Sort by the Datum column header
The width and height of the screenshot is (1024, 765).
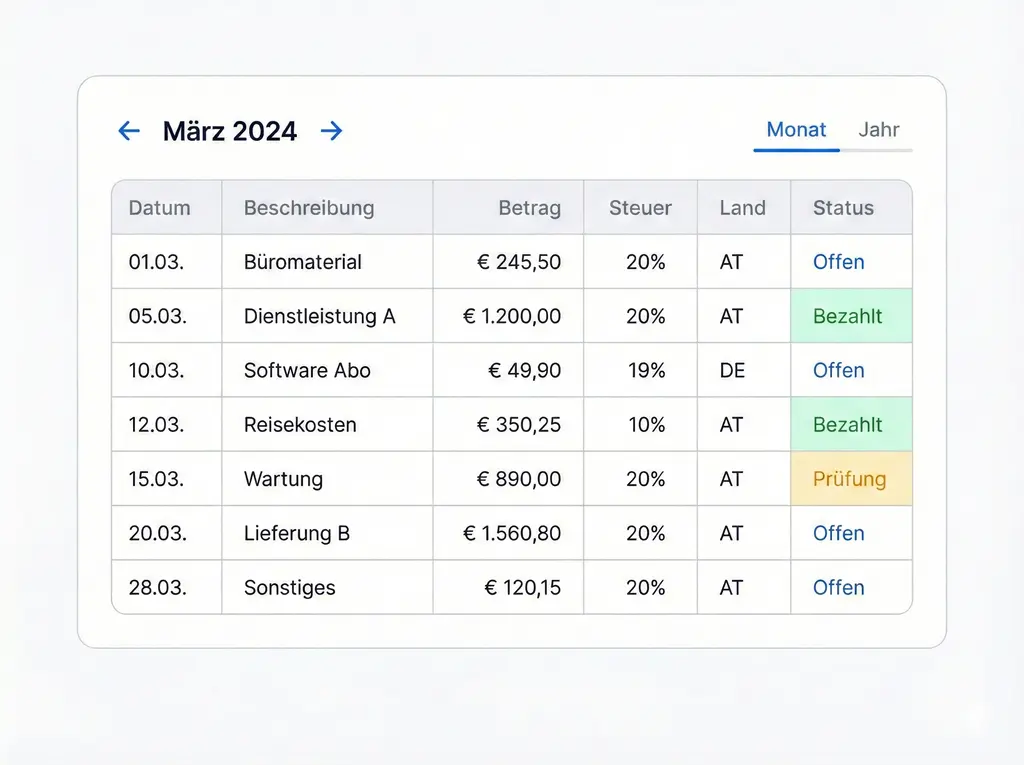coord(160,208)
